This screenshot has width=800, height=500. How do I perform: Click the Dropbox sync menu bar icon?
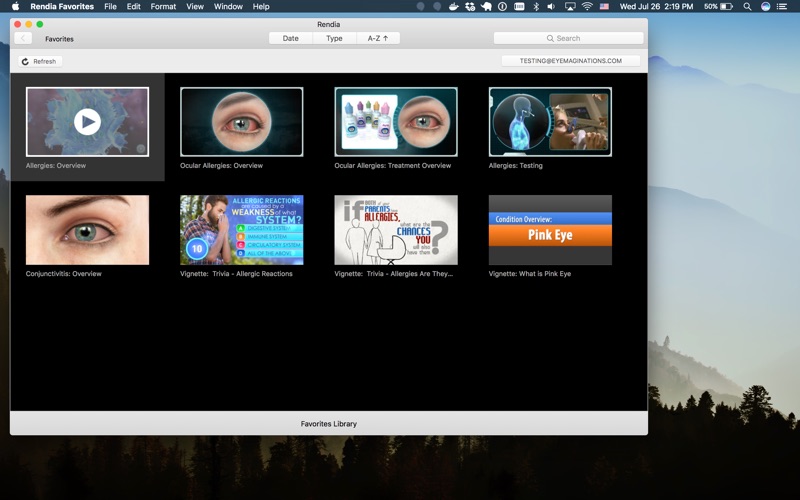[470, 7]
